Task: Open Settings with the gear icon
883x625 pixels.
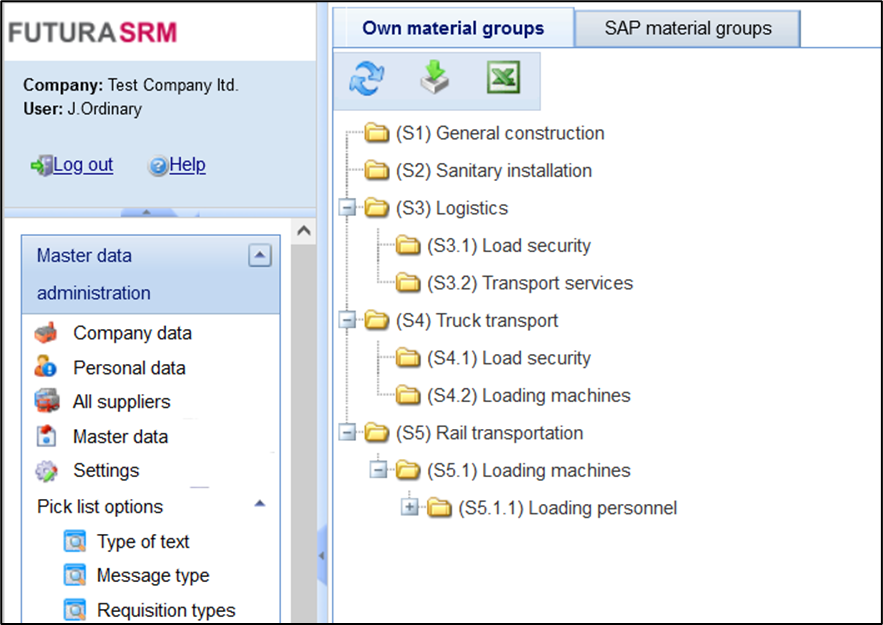Action: pos(105,470)
